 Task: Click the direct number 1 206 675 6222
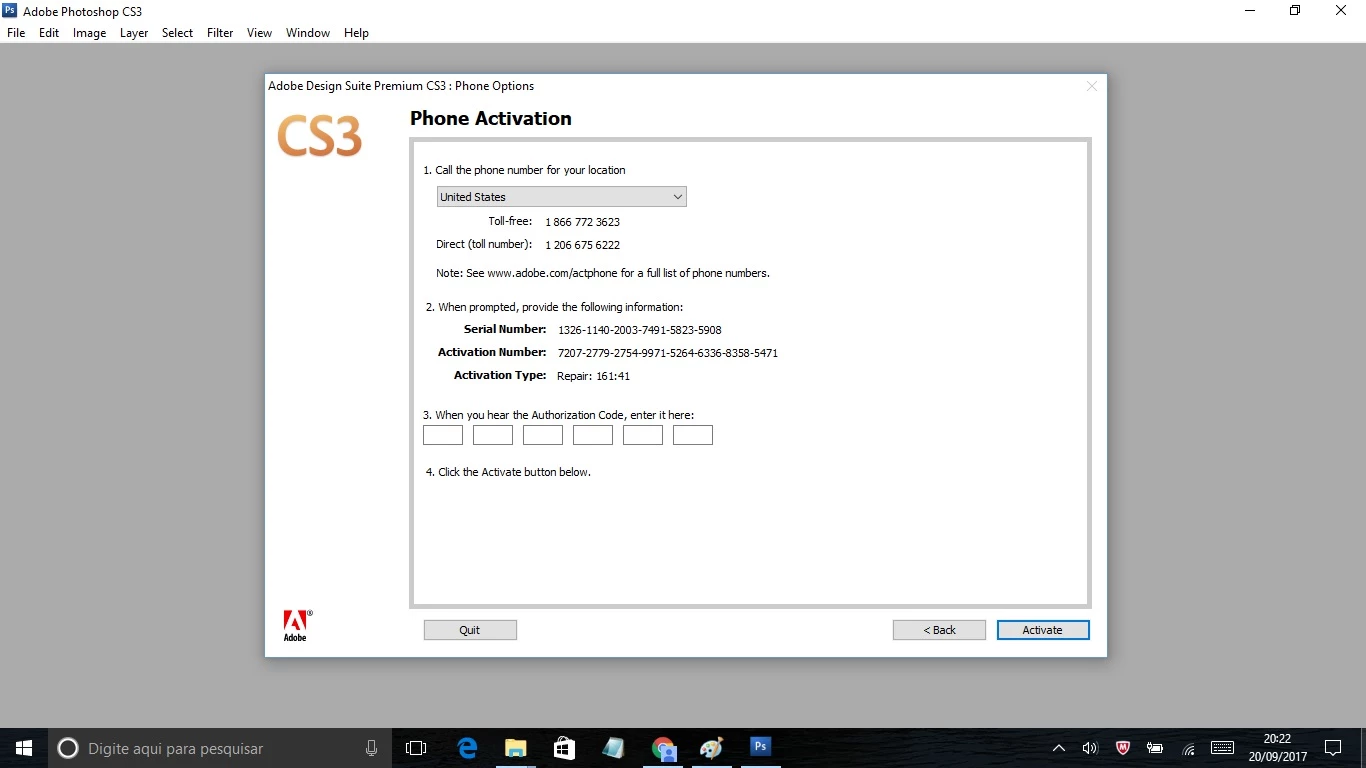coord(582,245)
